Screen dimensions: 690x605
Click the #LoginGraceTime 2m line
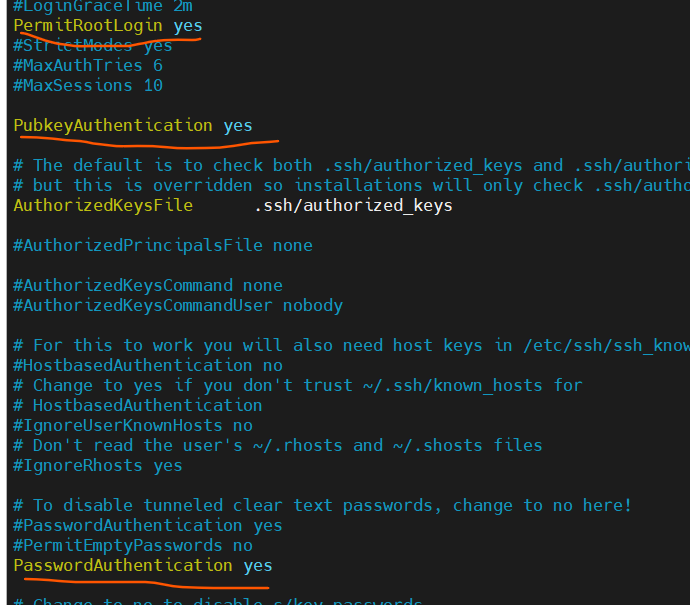pos(103,7)
